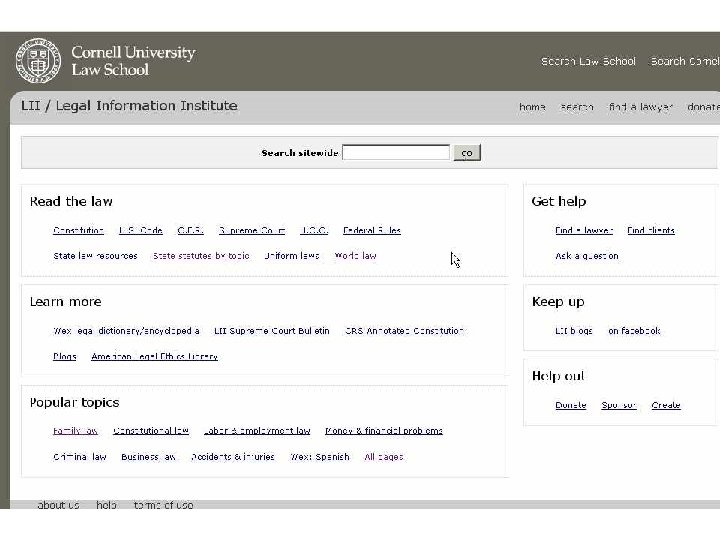Open the Find clients link
The width and height of the screenshot is (720, 540).
point(651,230)
